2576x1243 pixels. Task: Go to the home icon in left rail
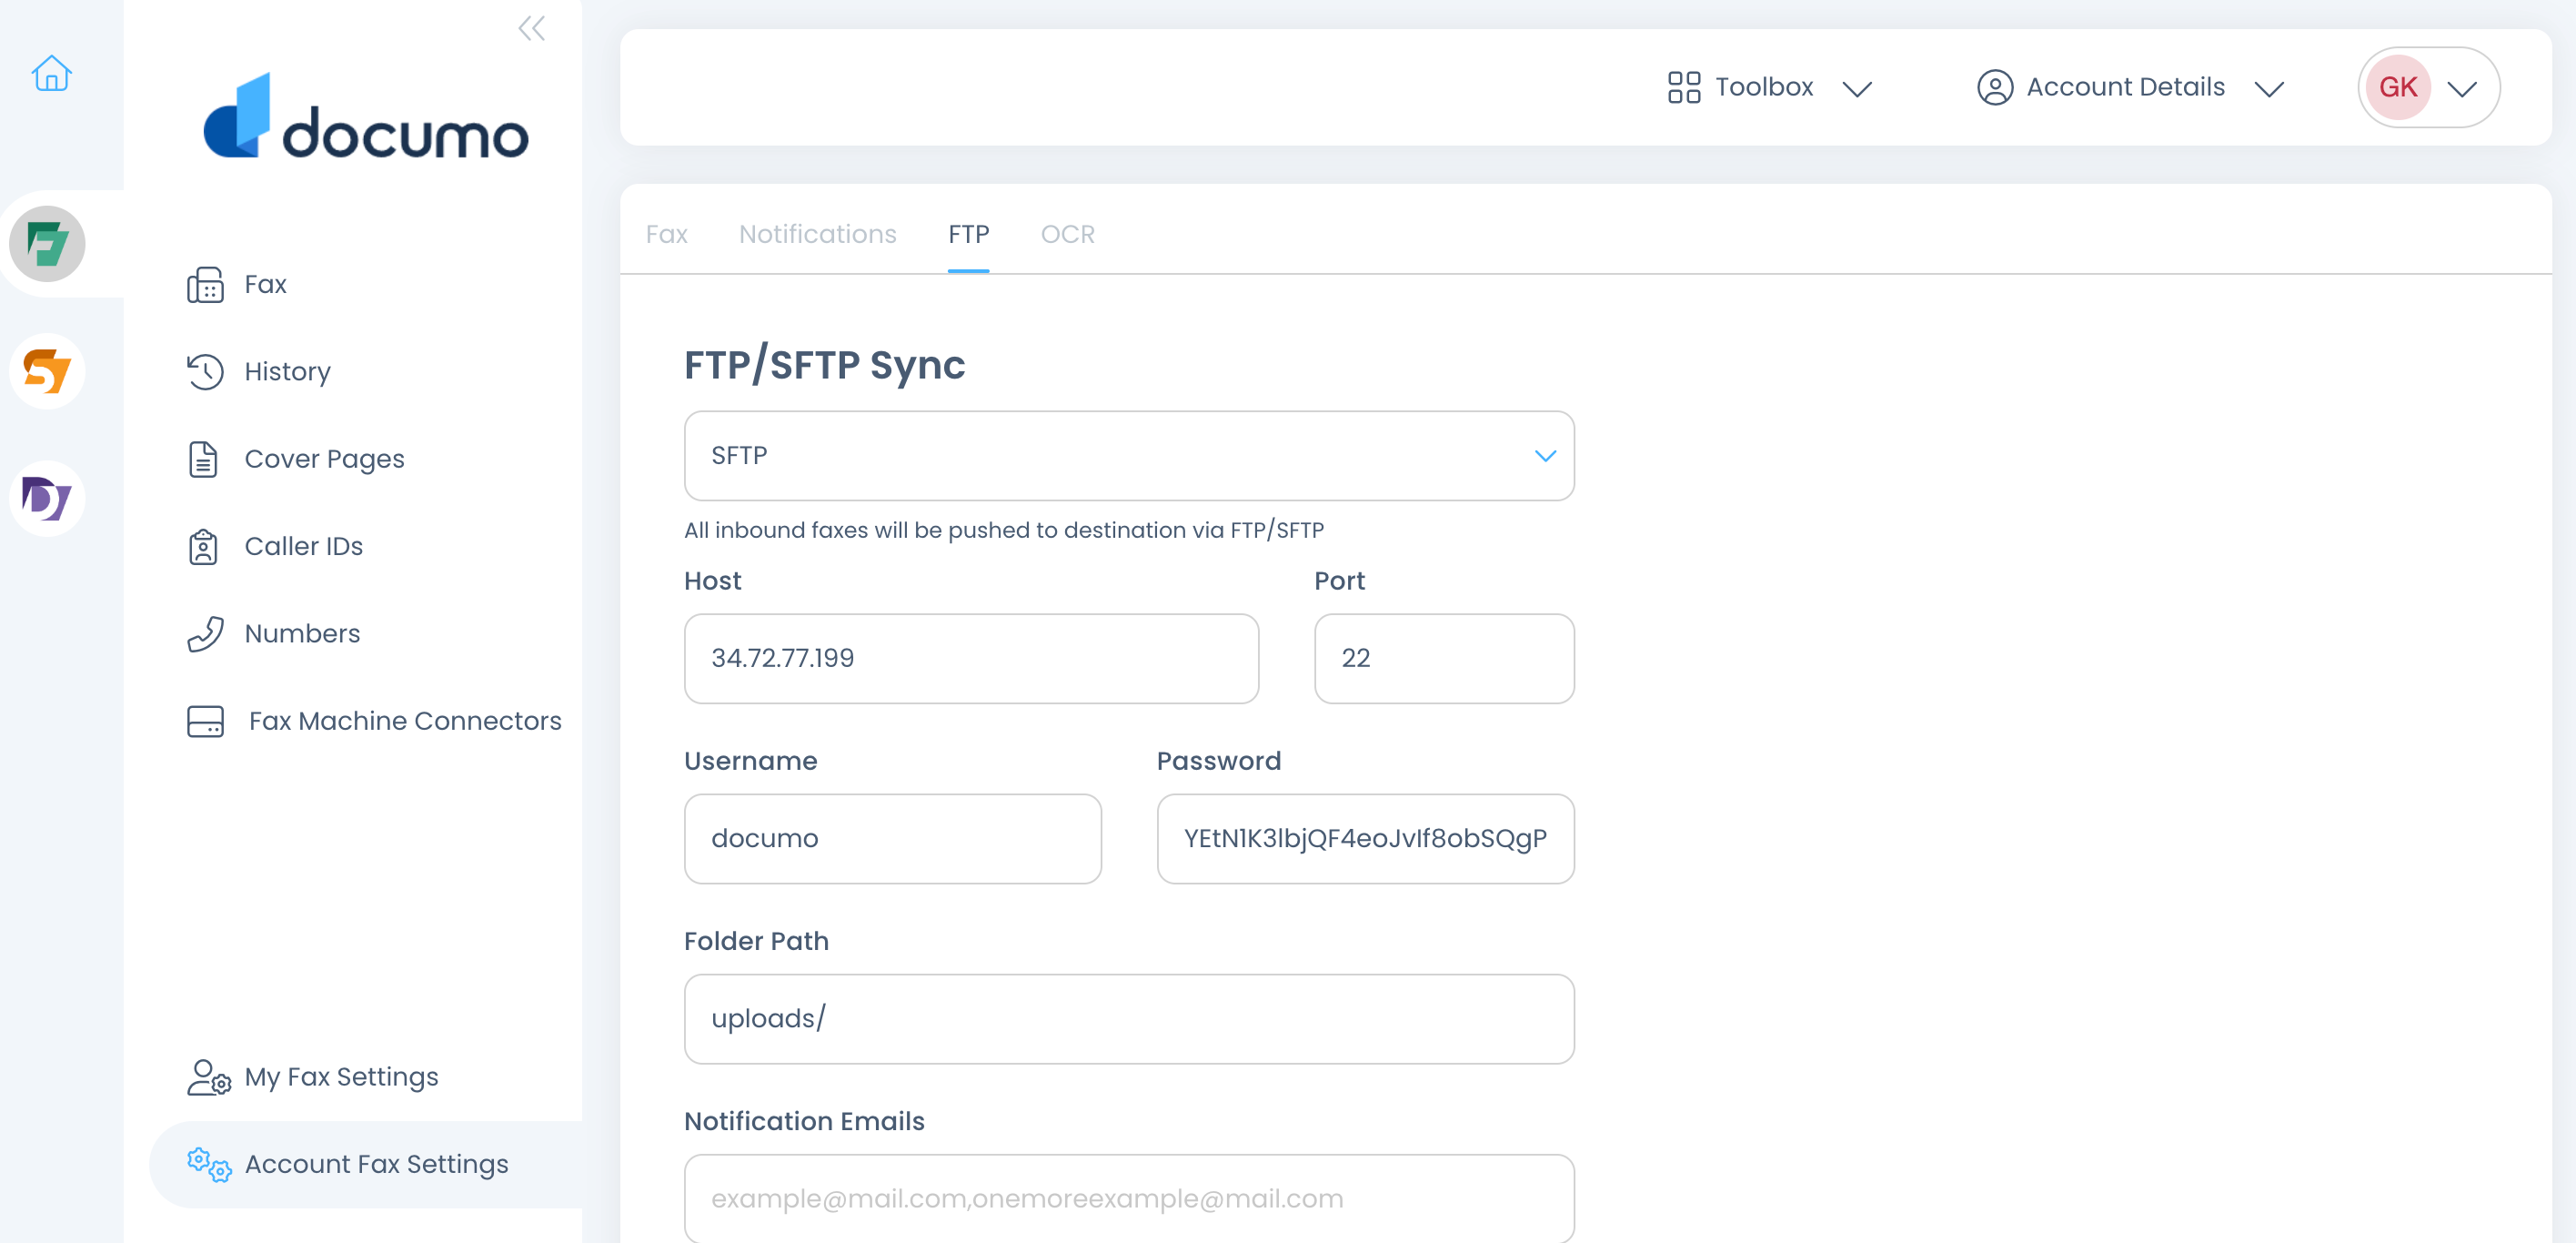click(x=51, y=73)
